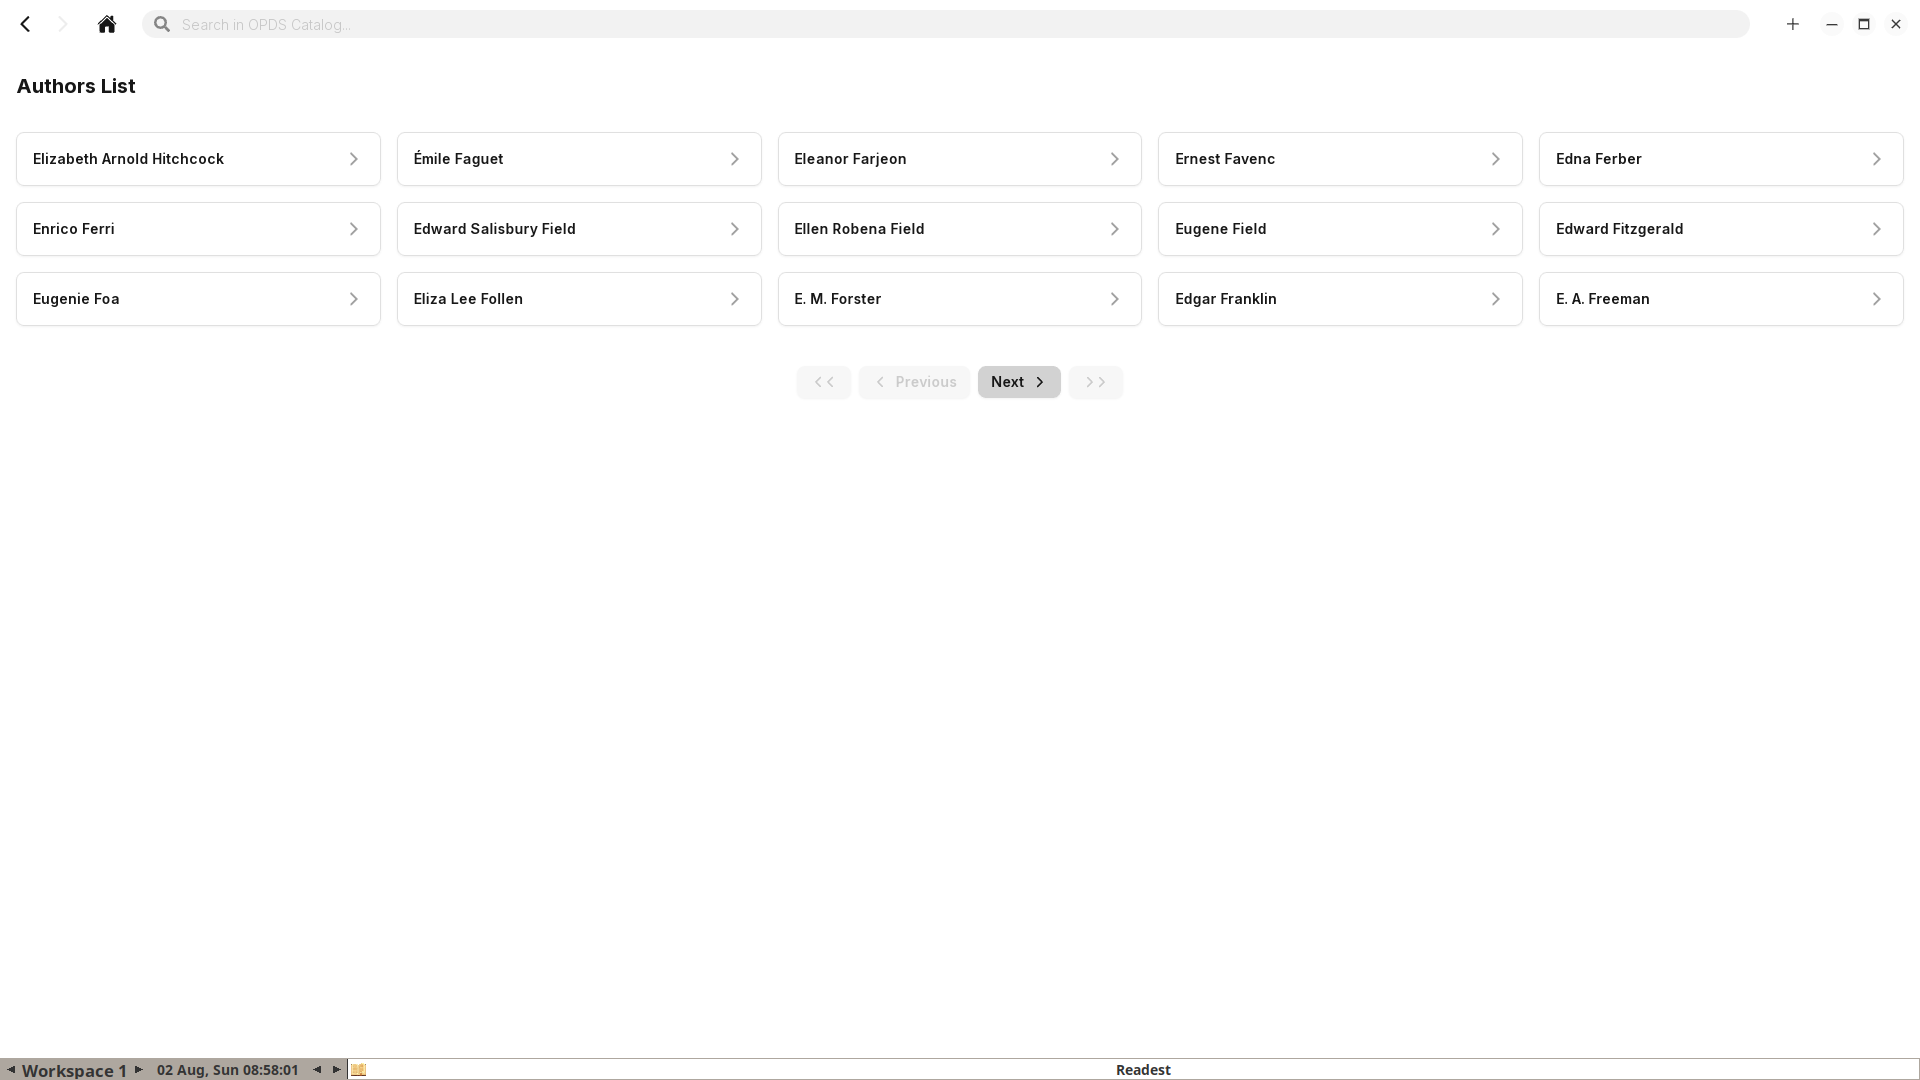Viewport: 1920px width, 1080px height.
Task: Open Eliza Lee Follen author entry
Action: [x=579, y=299]
